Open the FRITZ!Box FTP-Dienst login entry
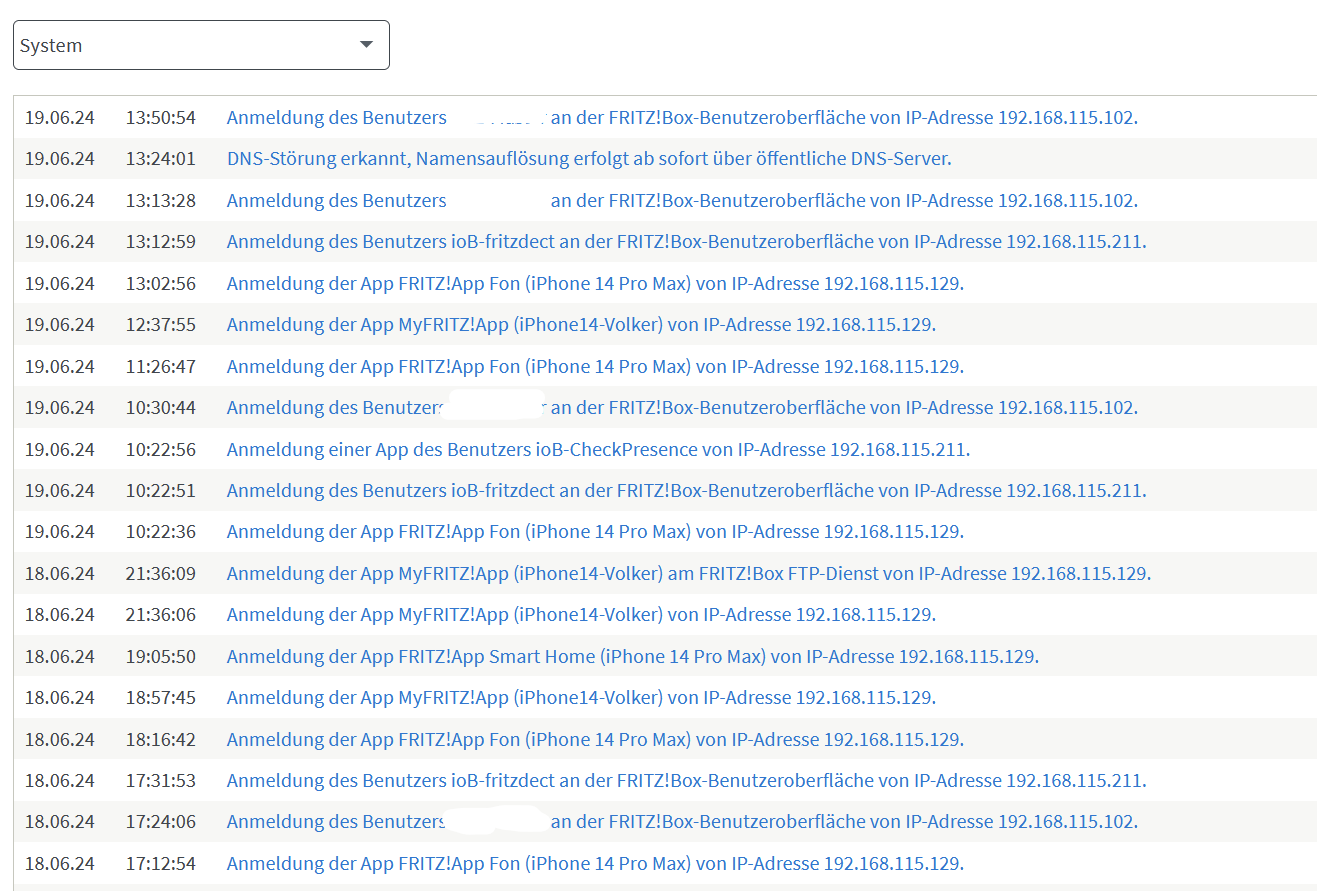This screenshot has height=891, width=1317. point(689,574)
